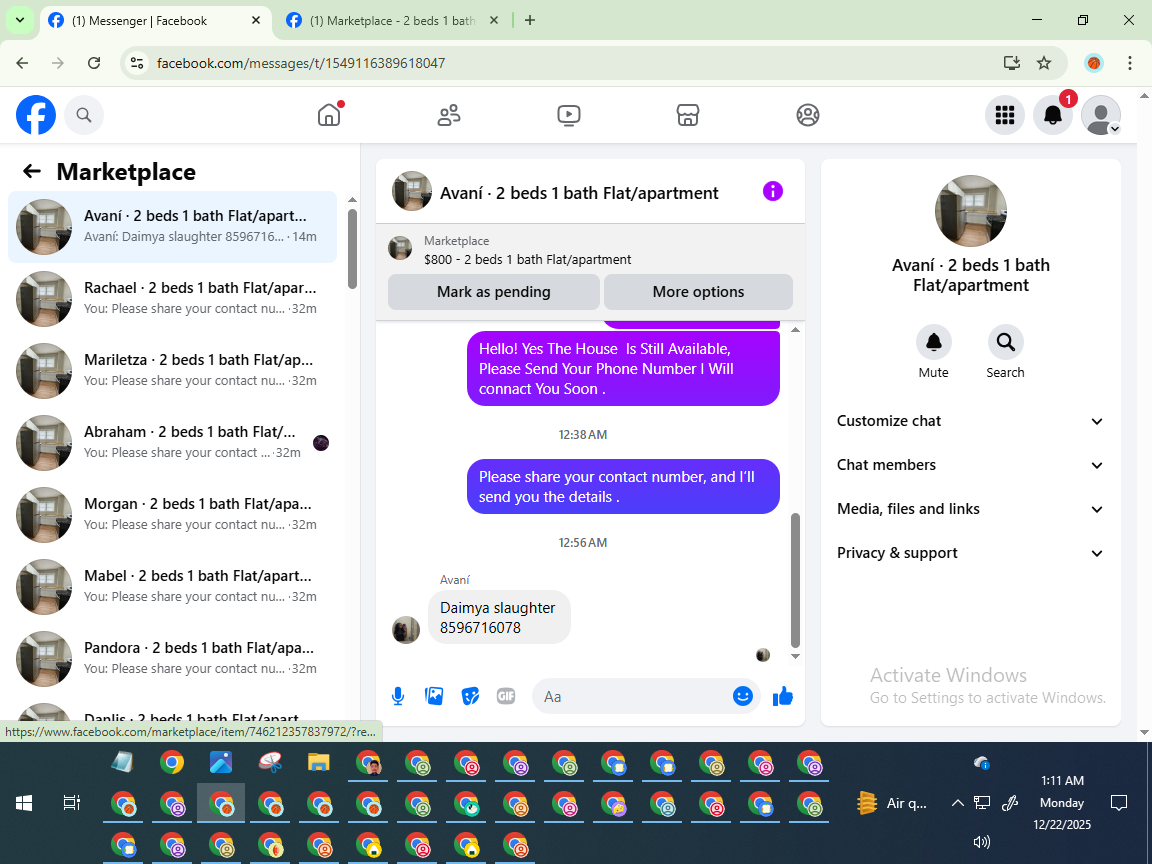Expand the Privacy & support section
Screen dimensions: 1152x864
(x=971, y=553)
